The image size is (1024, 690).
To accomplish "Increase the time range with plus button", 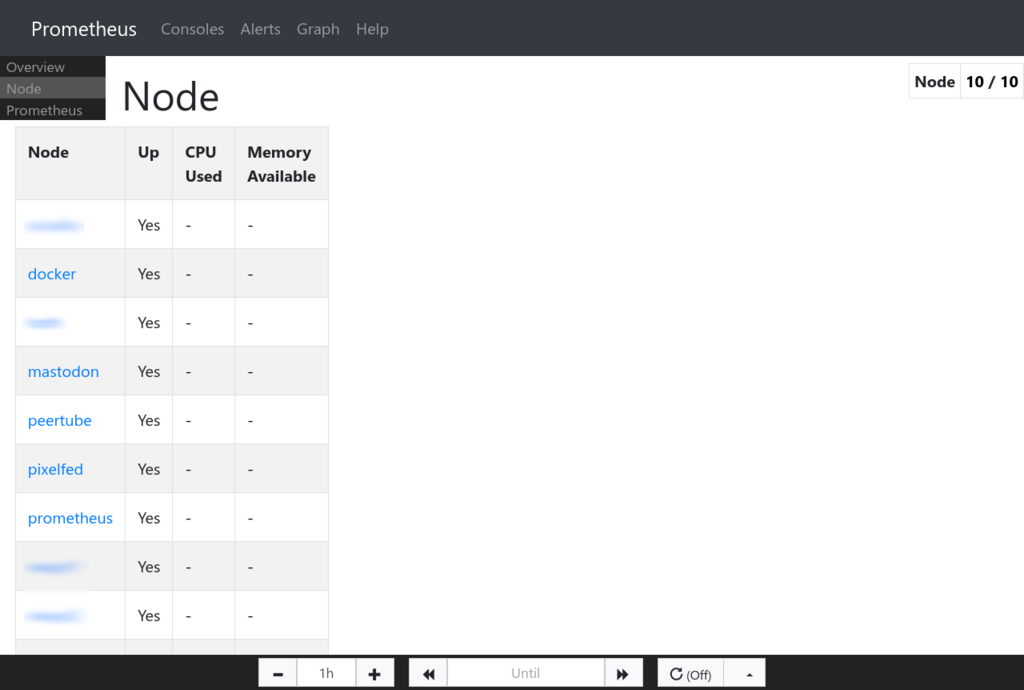I will point(375,673).
